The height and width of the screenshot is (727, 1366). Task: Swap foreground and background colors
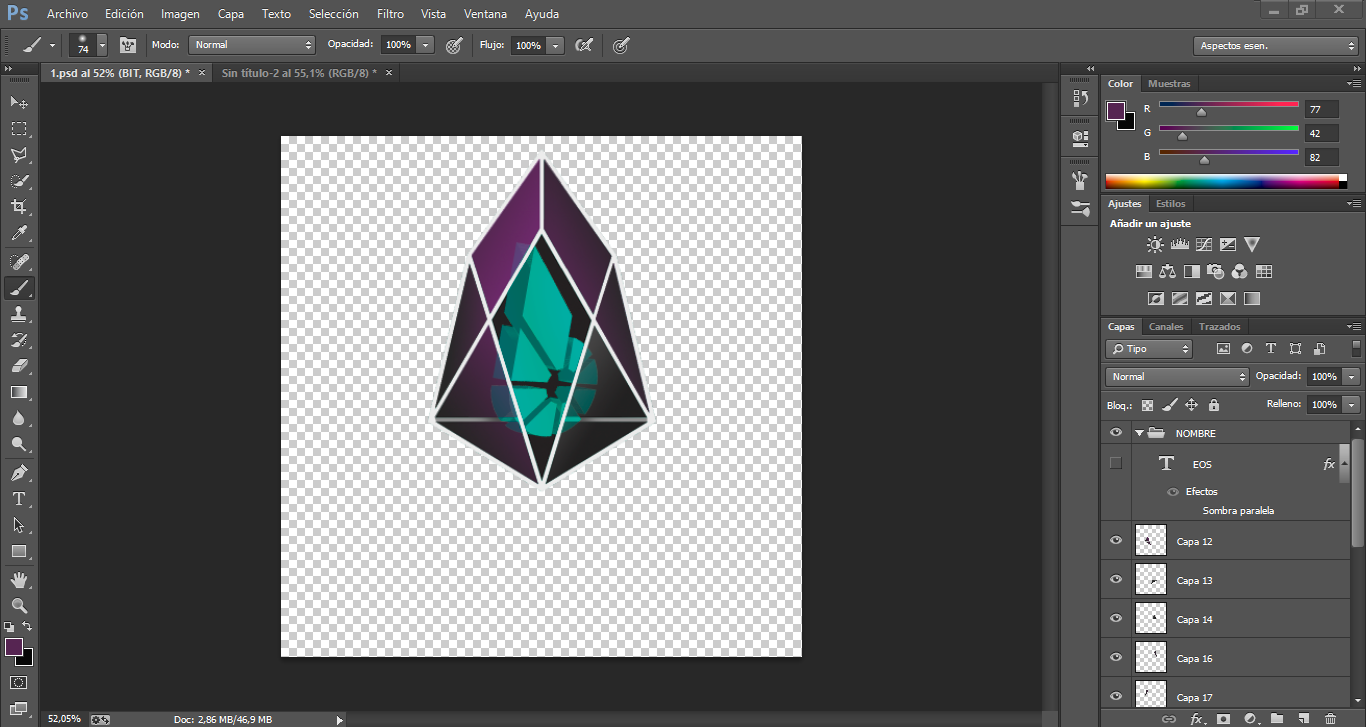28,626
